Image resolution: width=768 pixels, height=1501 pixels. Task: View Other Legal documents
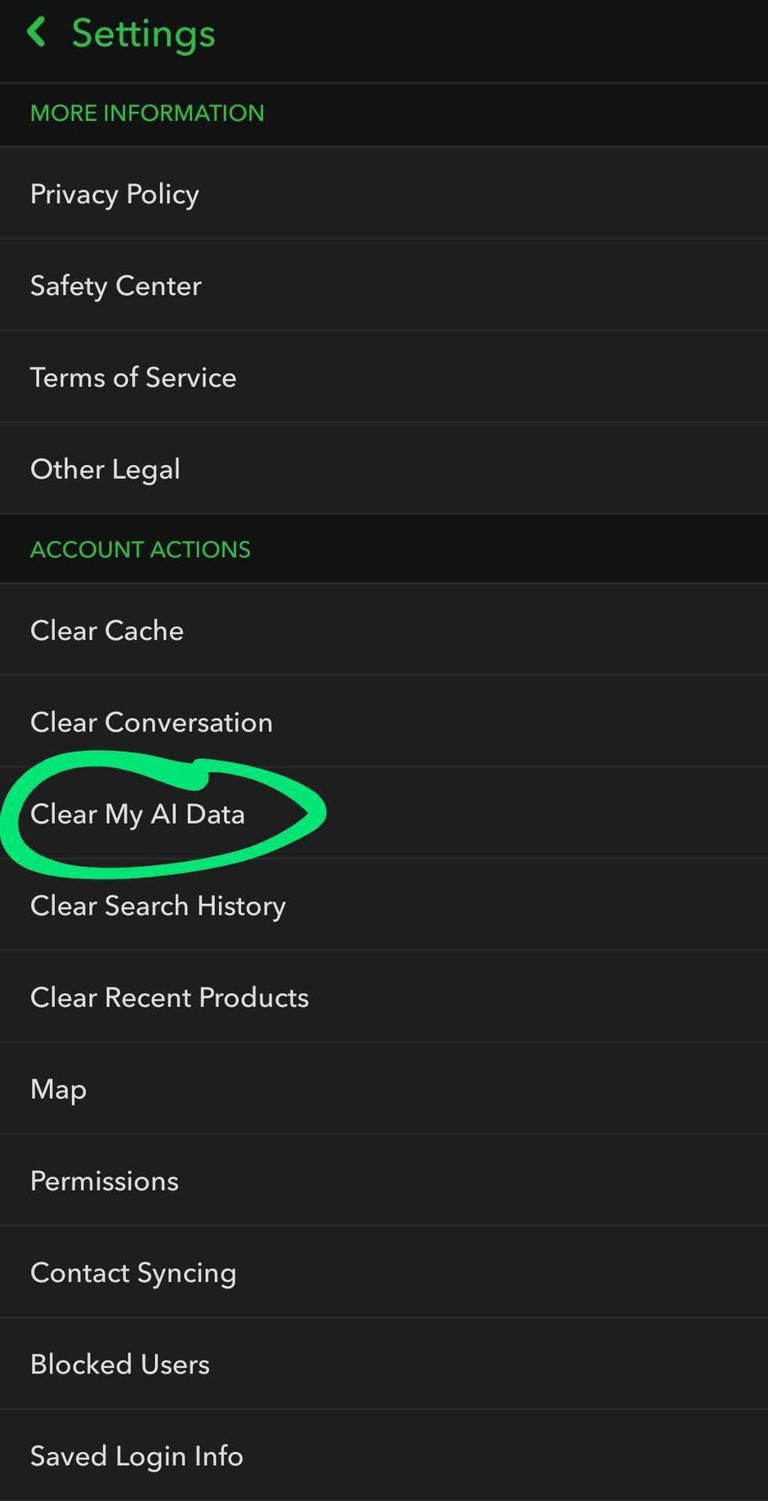(x=105, y=469)
